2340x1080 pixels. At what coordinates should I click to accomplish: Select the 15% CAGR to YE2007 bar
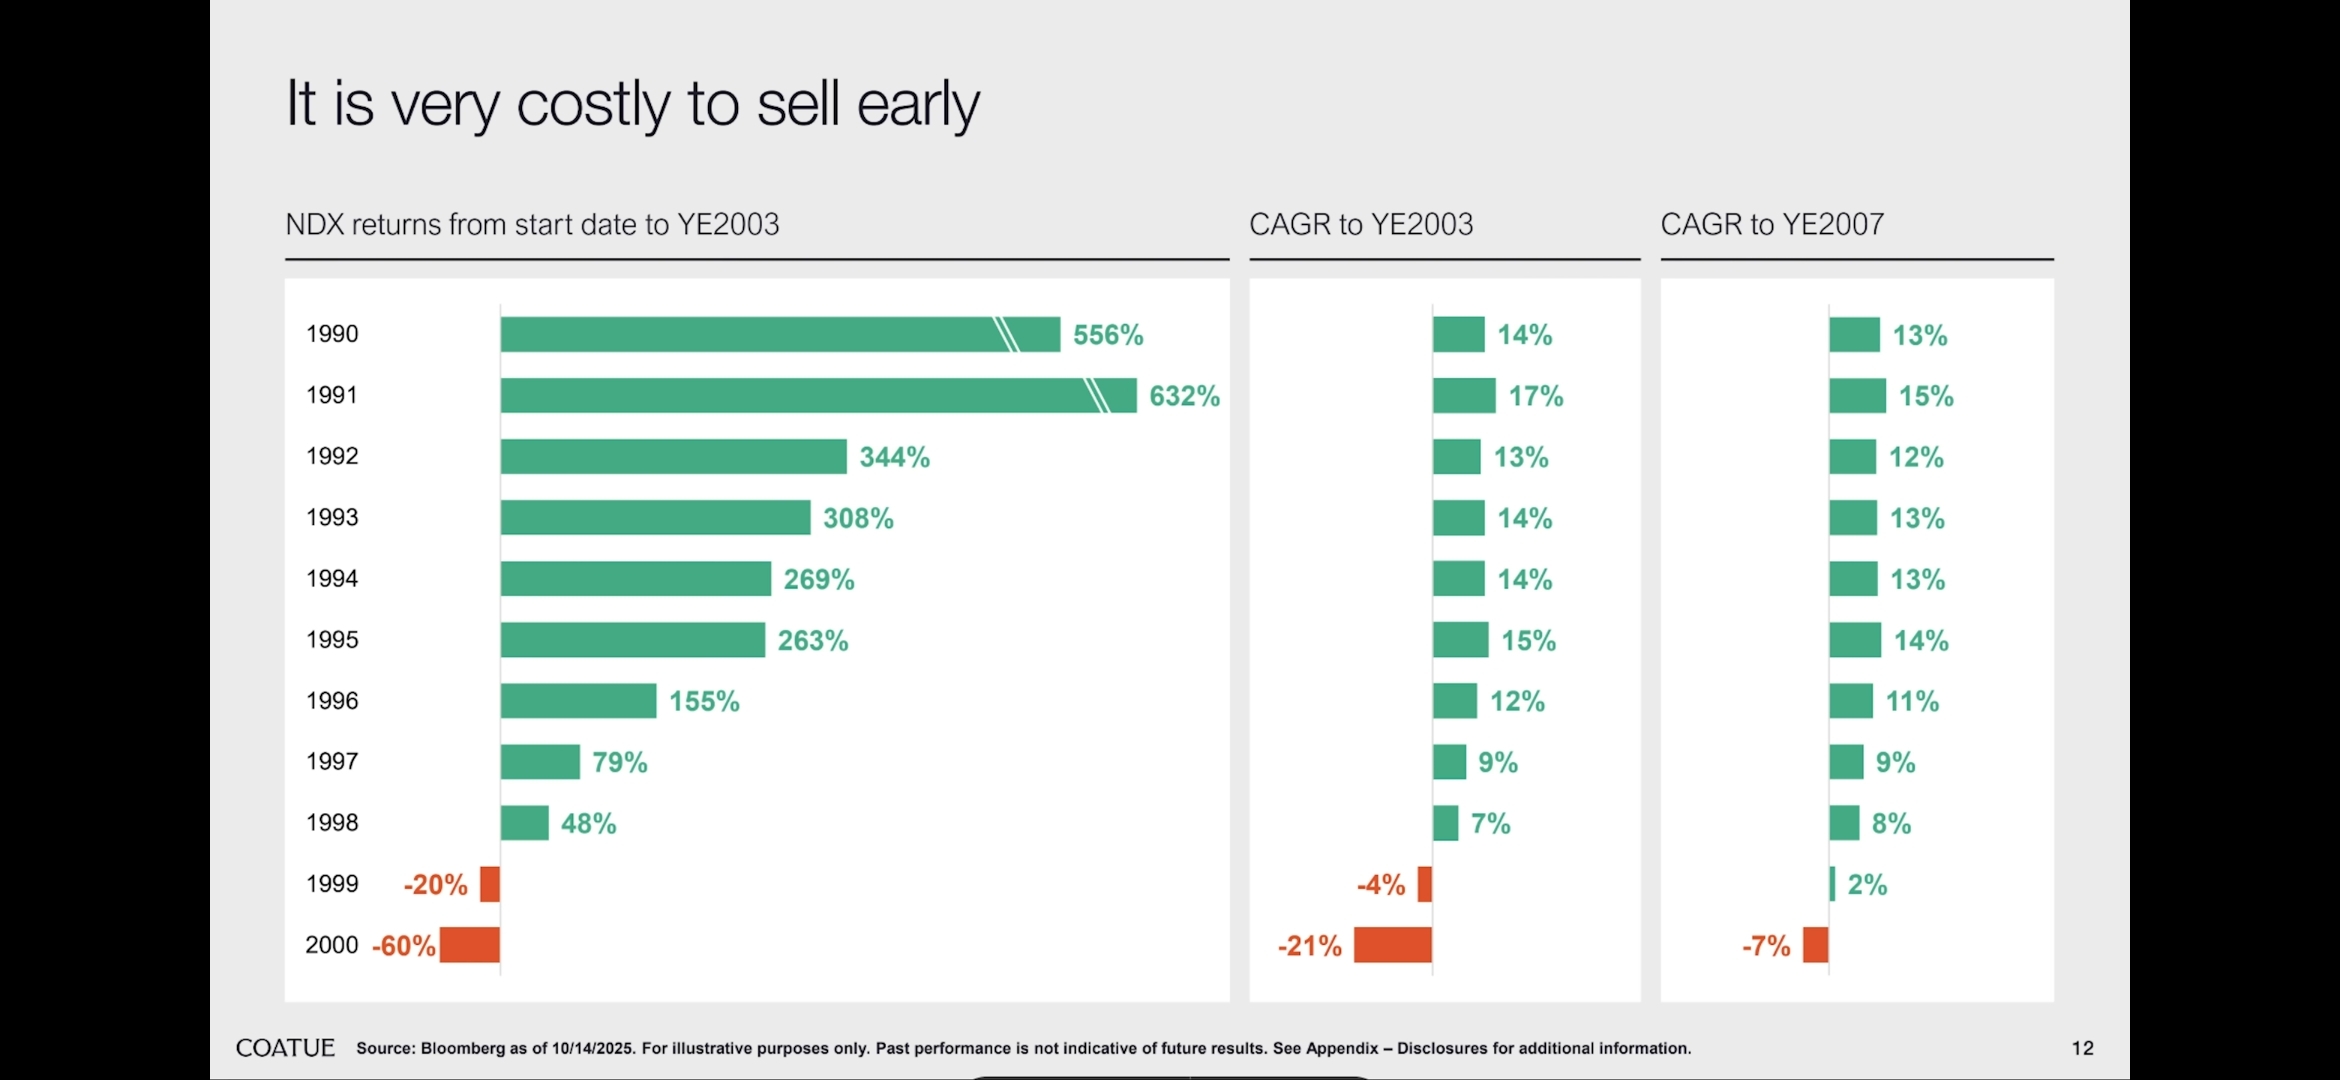tap(1857, 396)
